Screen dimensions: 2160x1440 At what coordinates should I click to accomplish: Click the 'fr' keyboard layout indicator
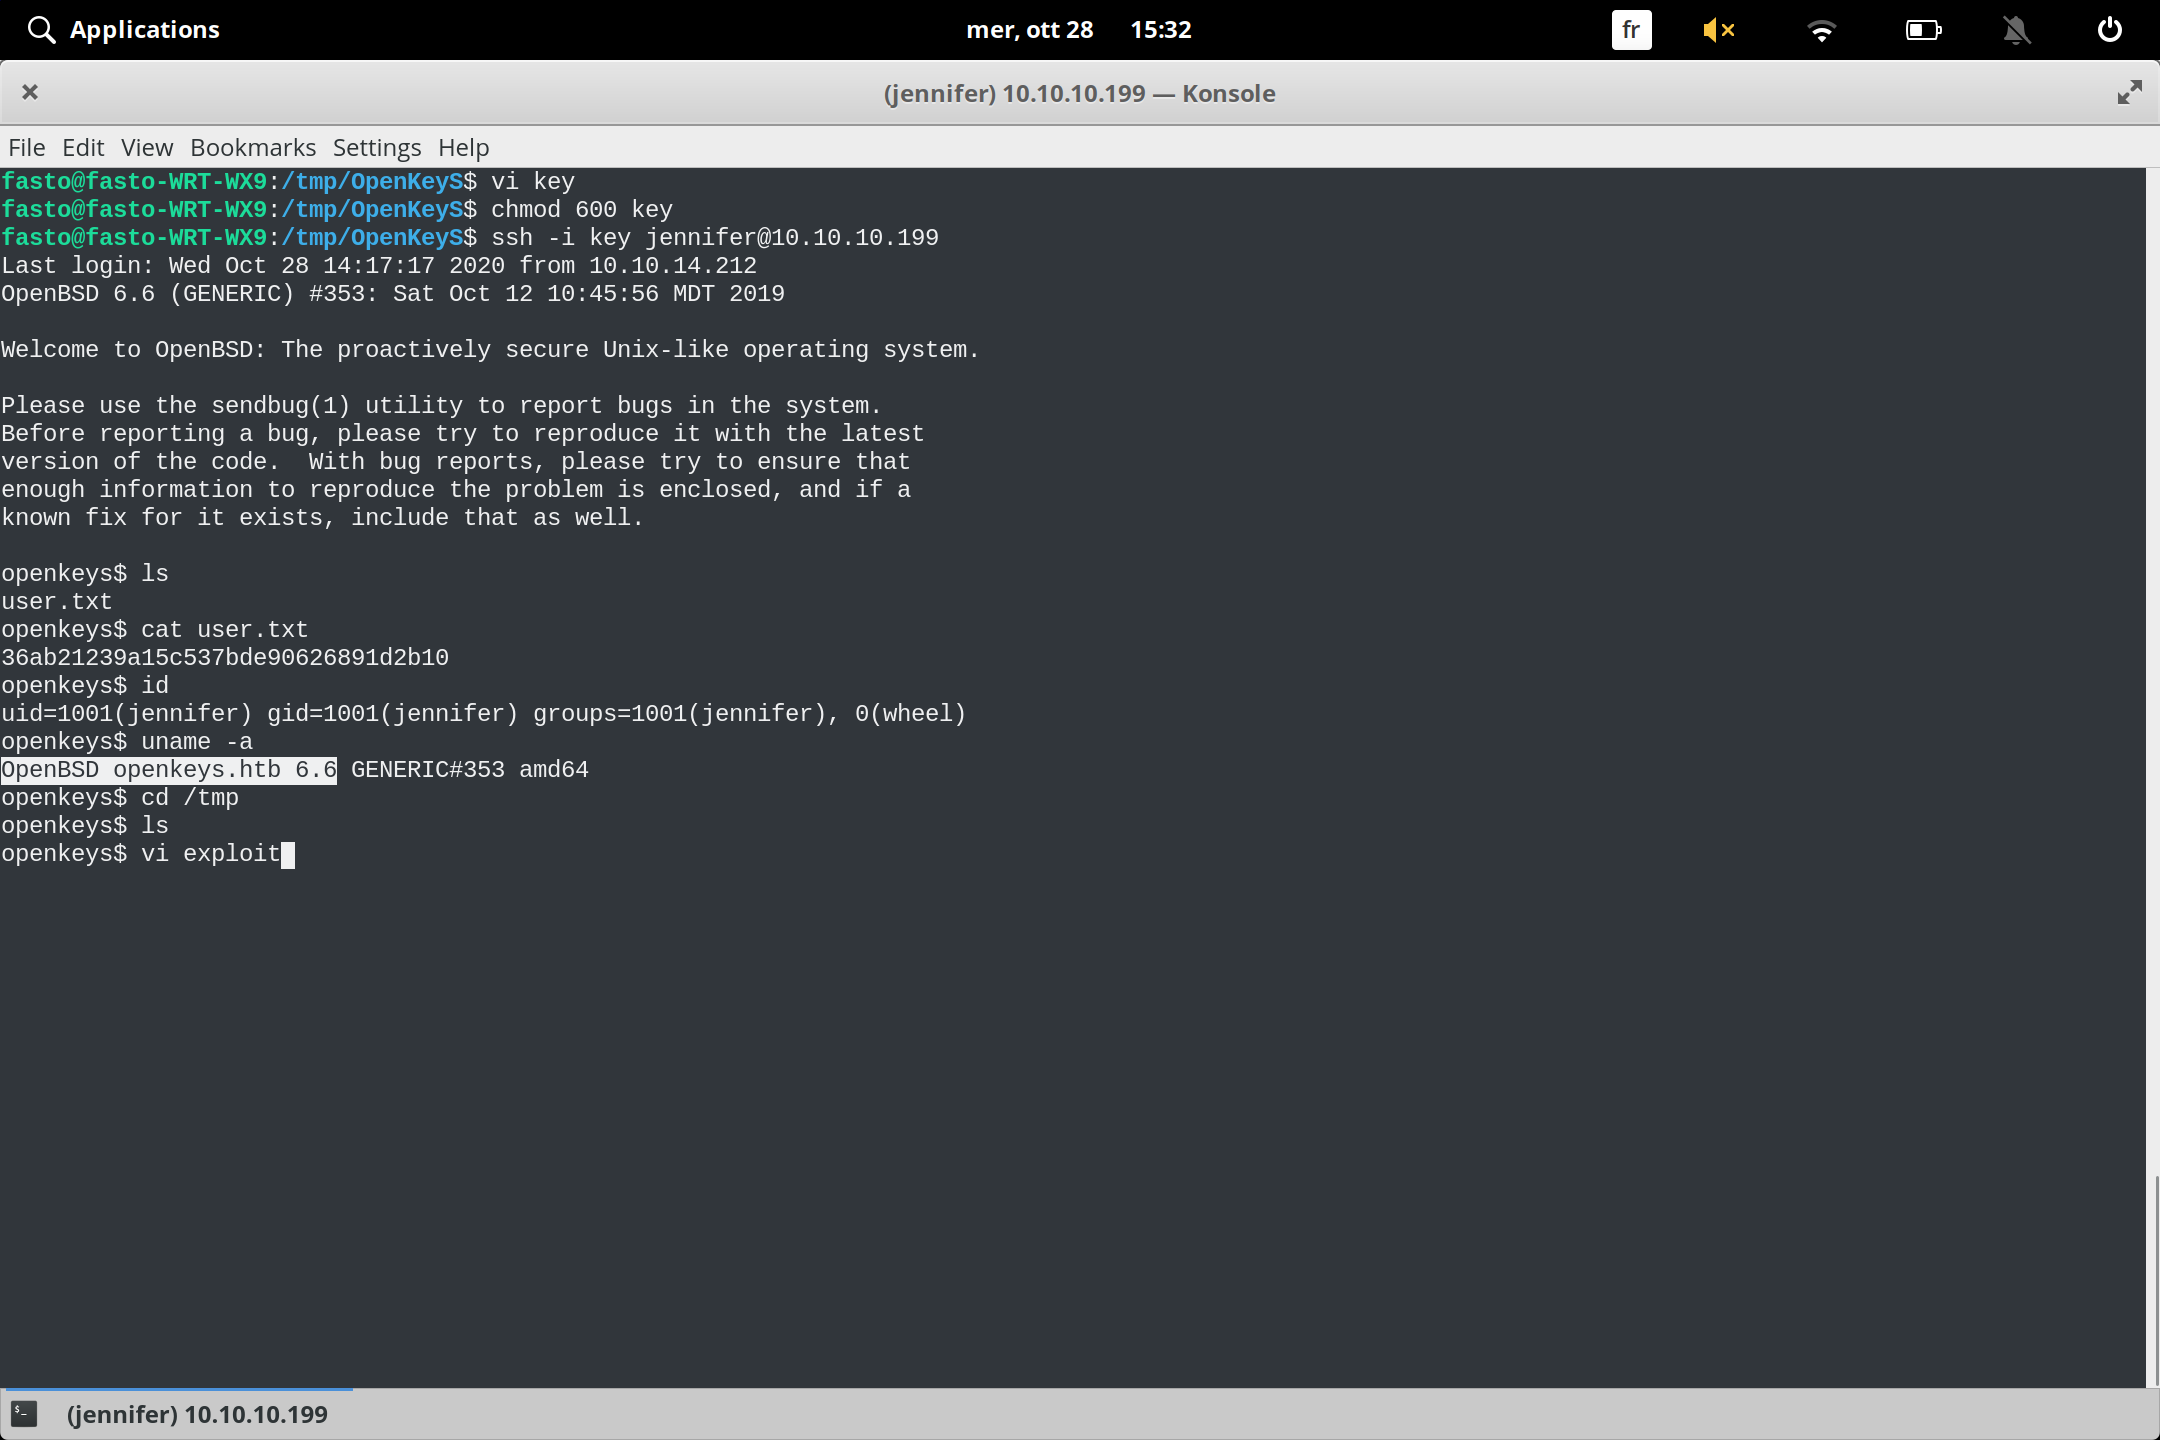pyautogui.click(x=1630, y=30)
